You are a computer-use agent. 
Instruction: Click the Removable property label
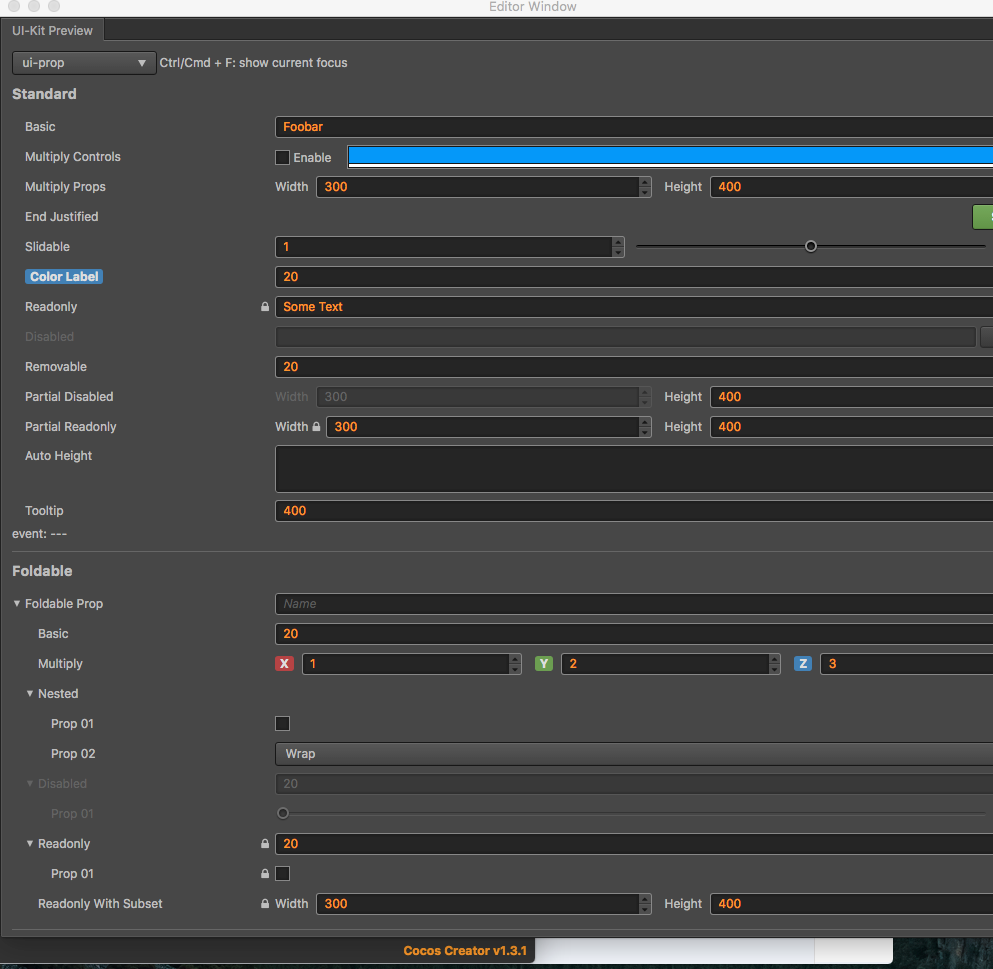56,367
